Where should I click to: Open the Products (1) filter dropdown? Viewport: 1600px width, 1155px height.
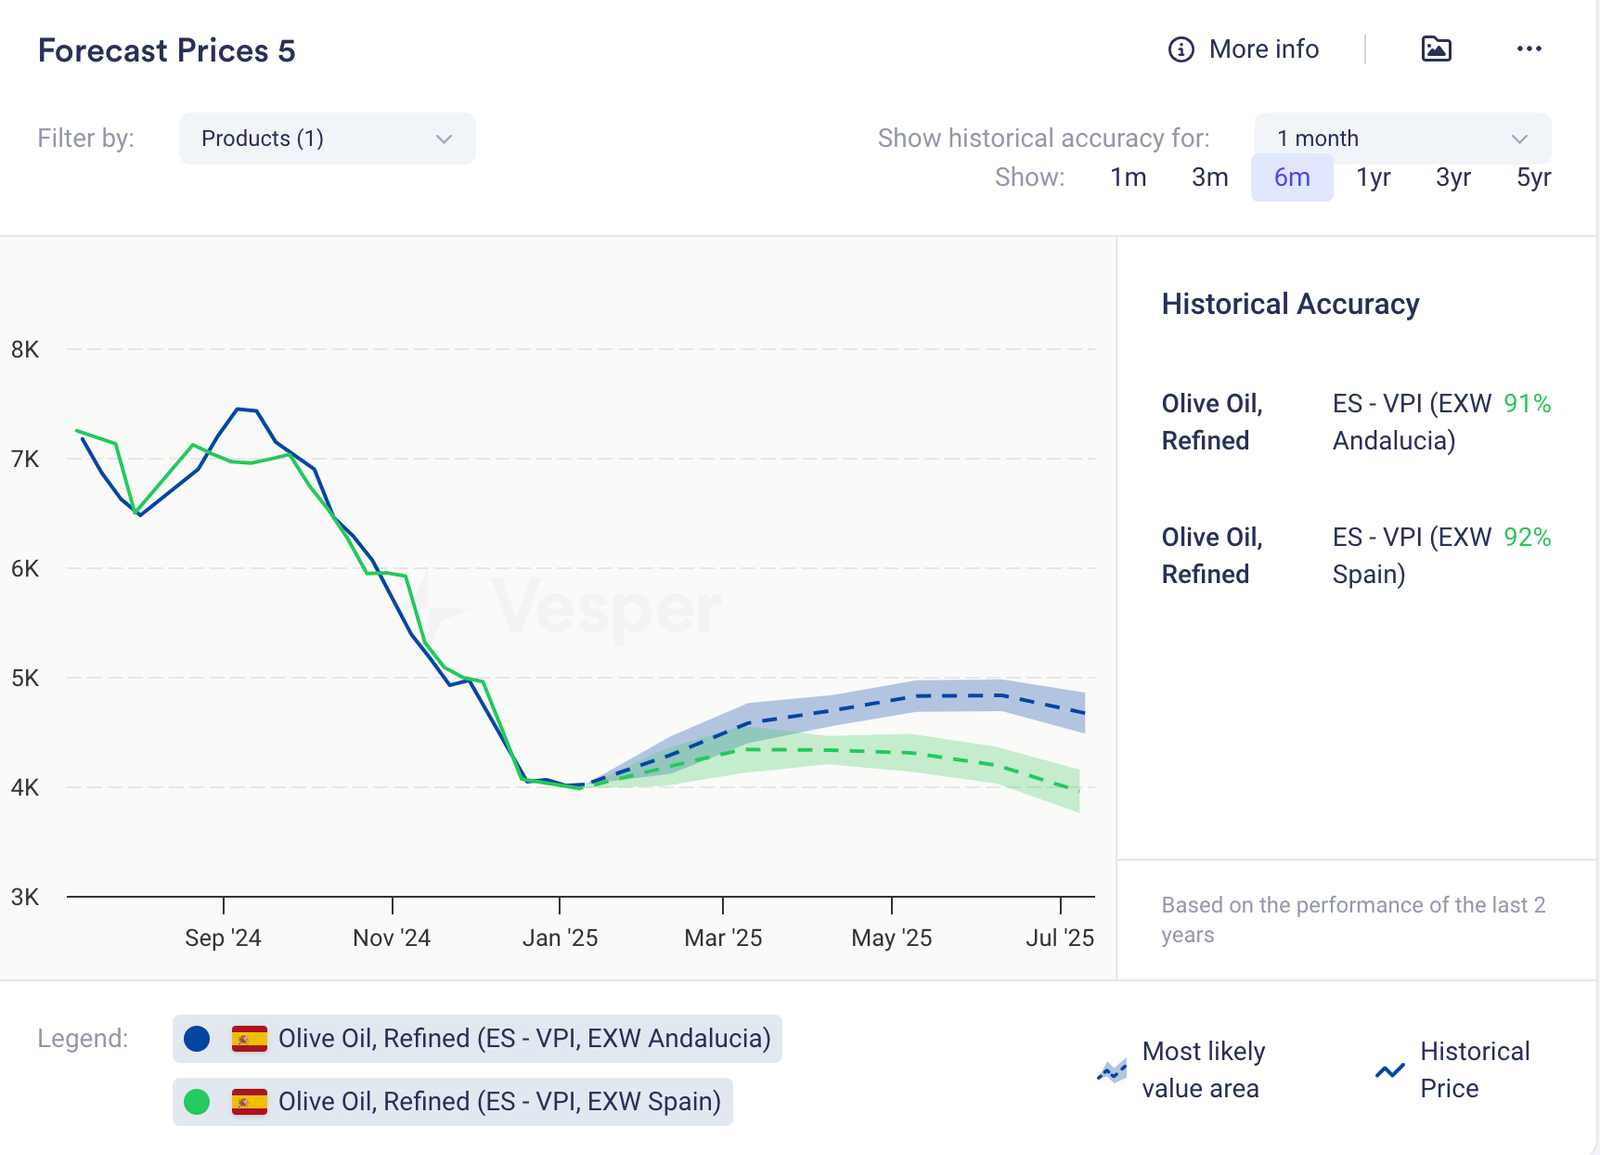tap(326, 138)
